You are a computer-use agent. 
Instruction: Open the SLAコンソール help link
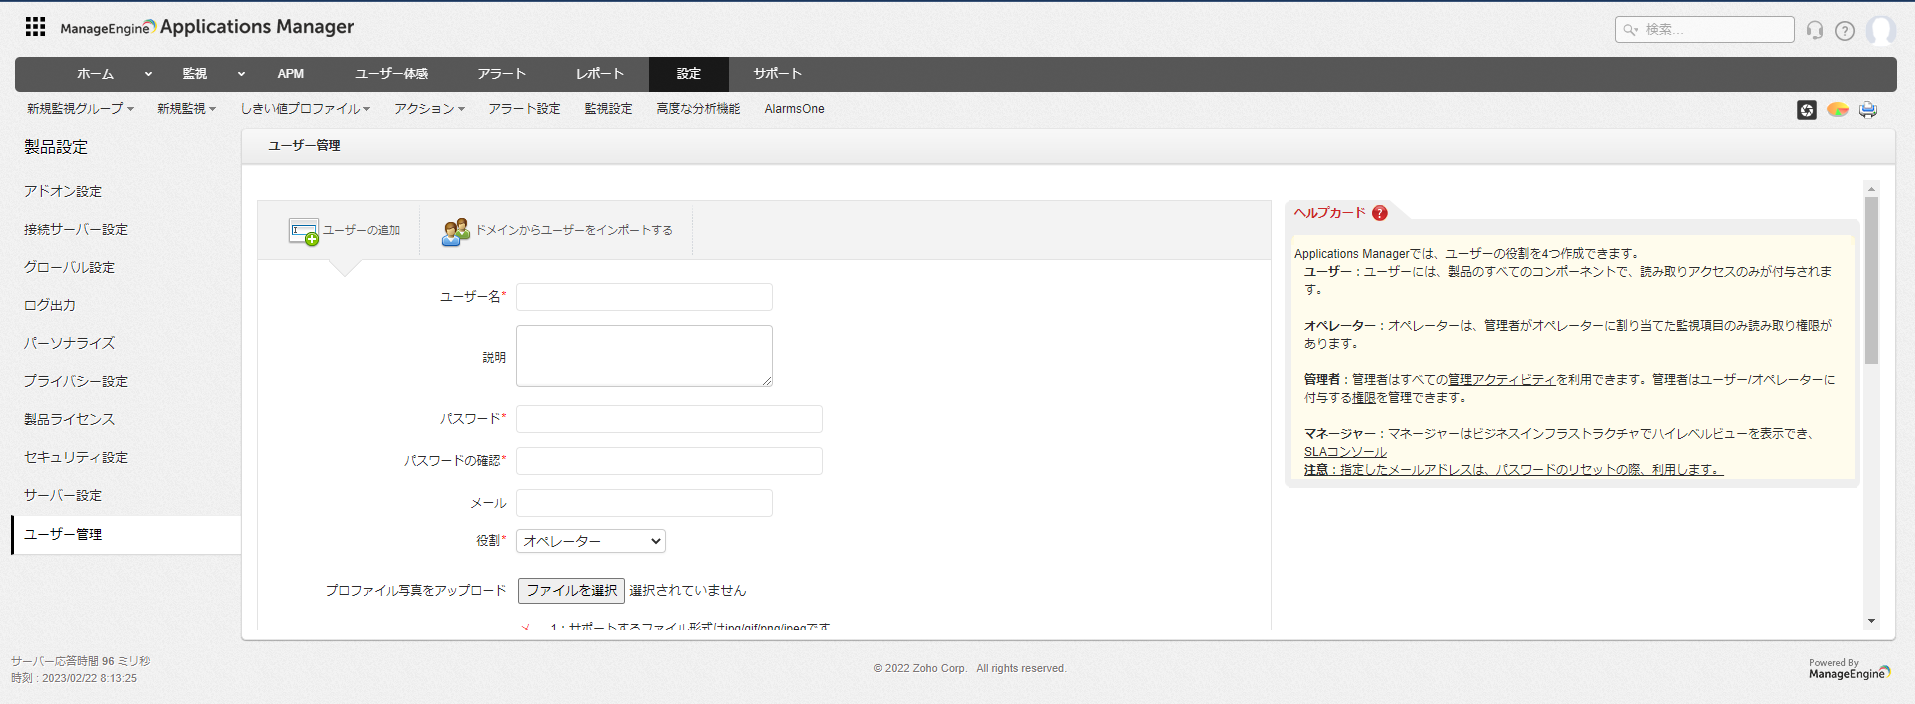[x=1345, y=452]
